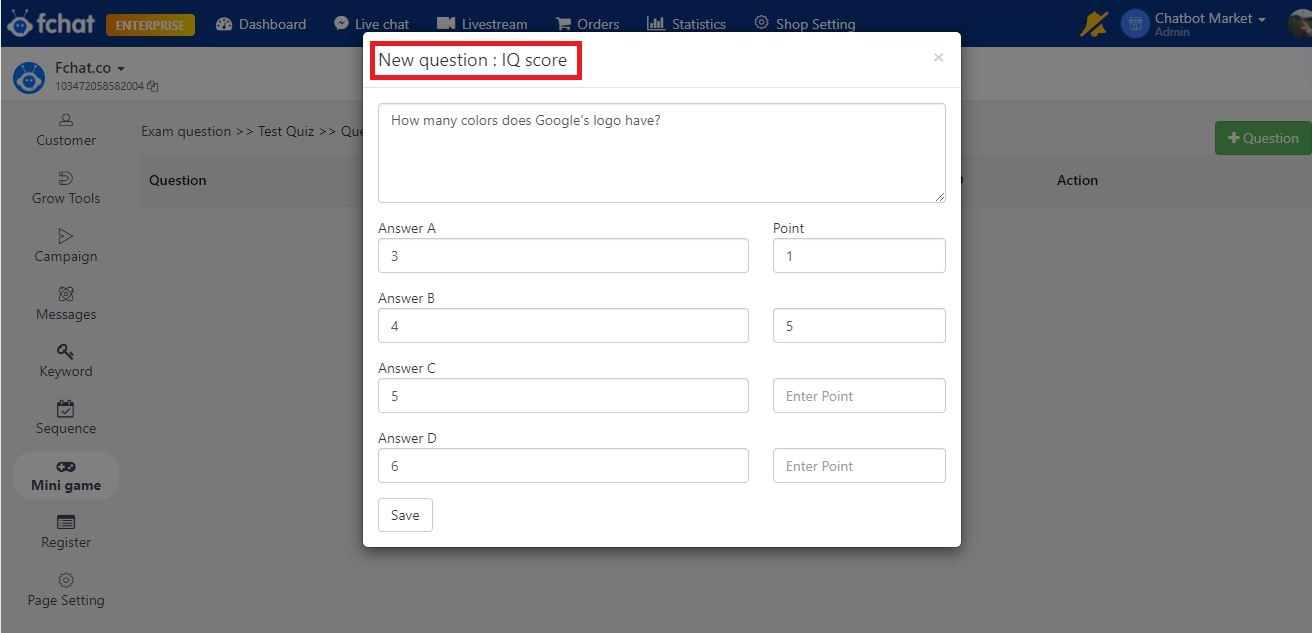Click the Answer D input field
1312x633 pixels.
click(x=563, y=466)
